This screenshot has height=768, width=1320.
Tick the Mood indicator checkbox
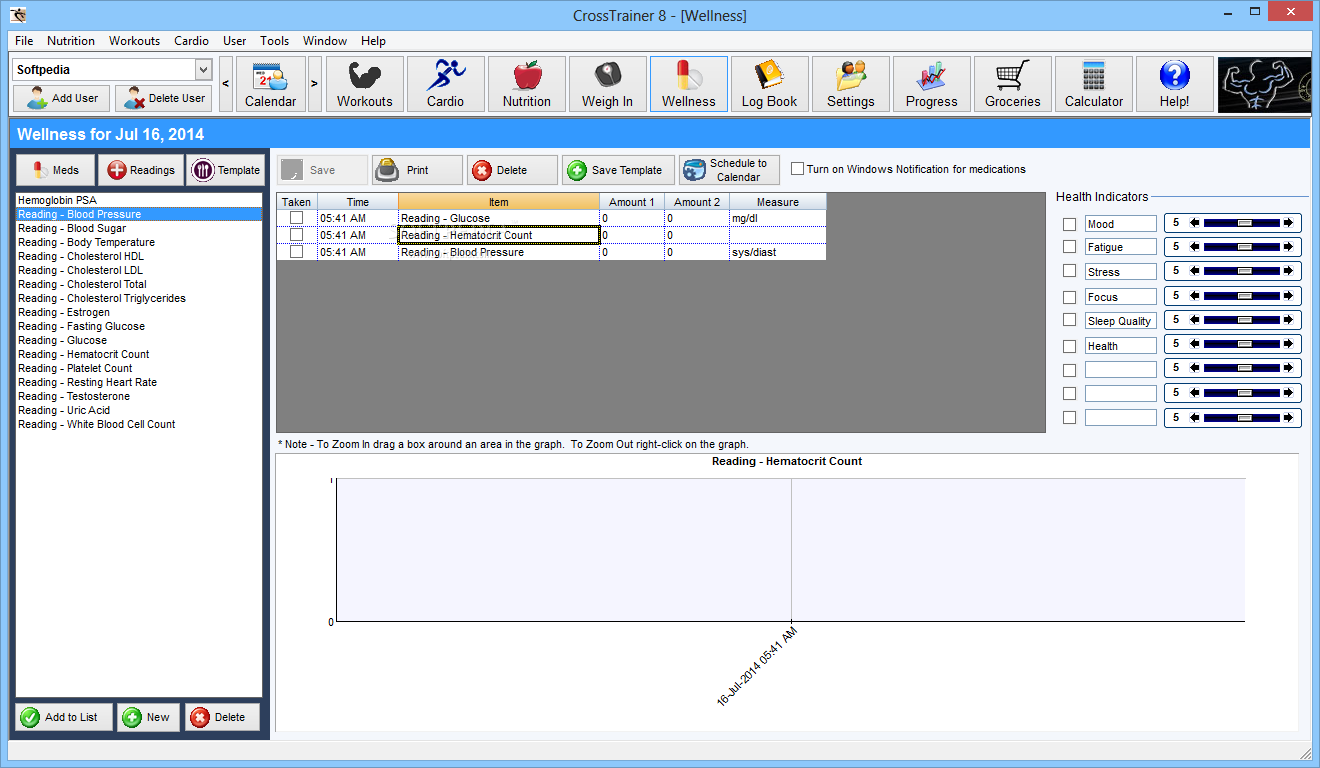[x=1070, y=224]
